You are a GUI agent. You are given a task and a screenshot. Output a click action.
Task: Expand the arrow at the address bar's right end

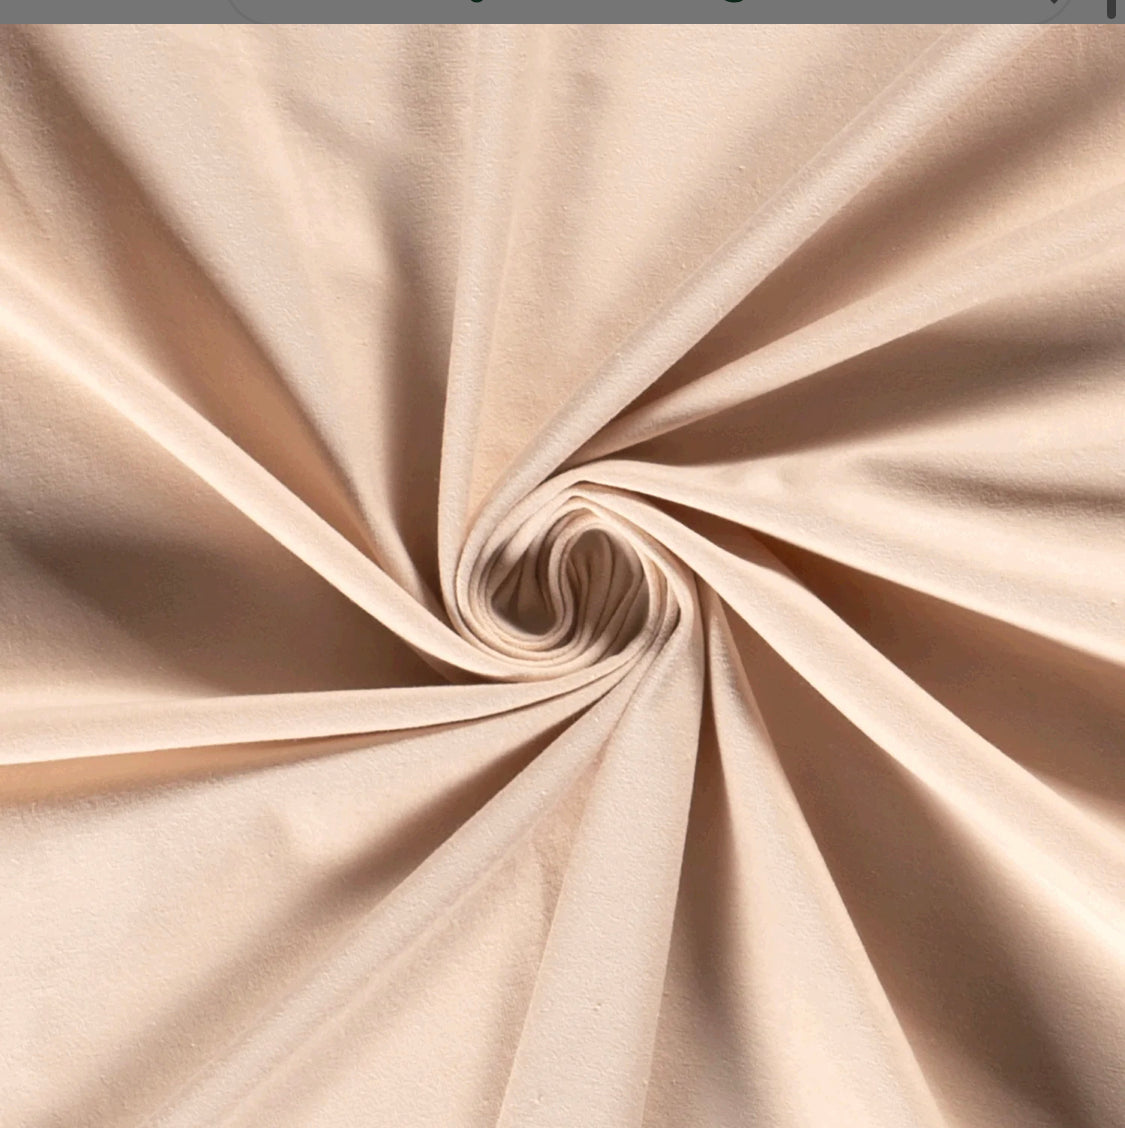(1052, 6)
